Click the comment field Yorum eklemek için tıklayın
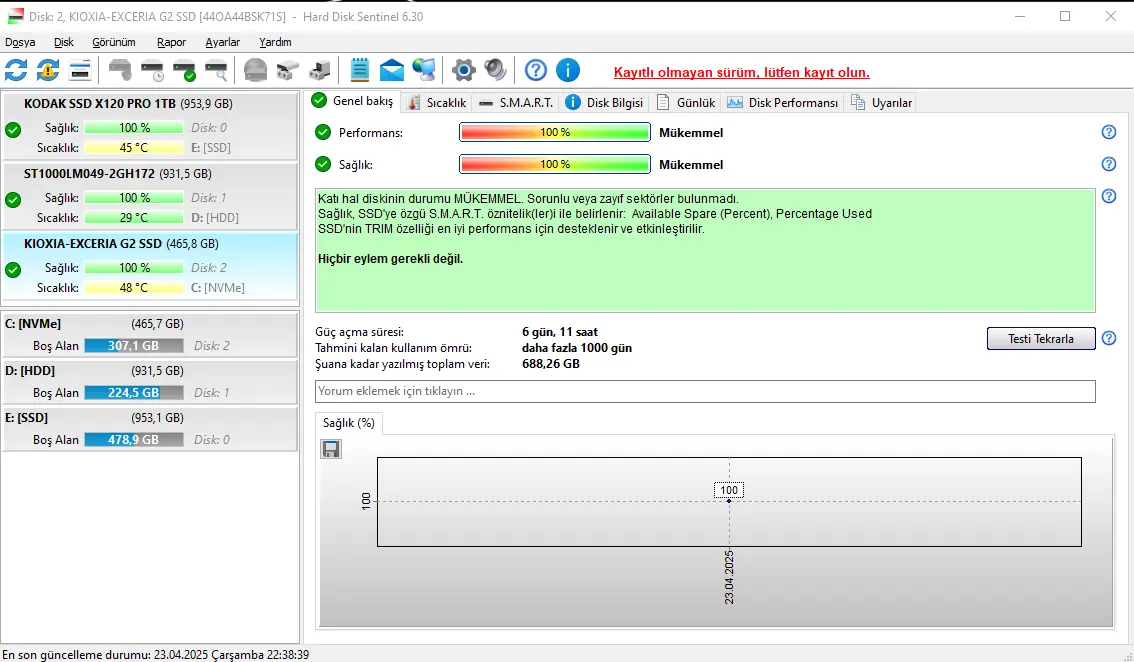 pos(705,391)
